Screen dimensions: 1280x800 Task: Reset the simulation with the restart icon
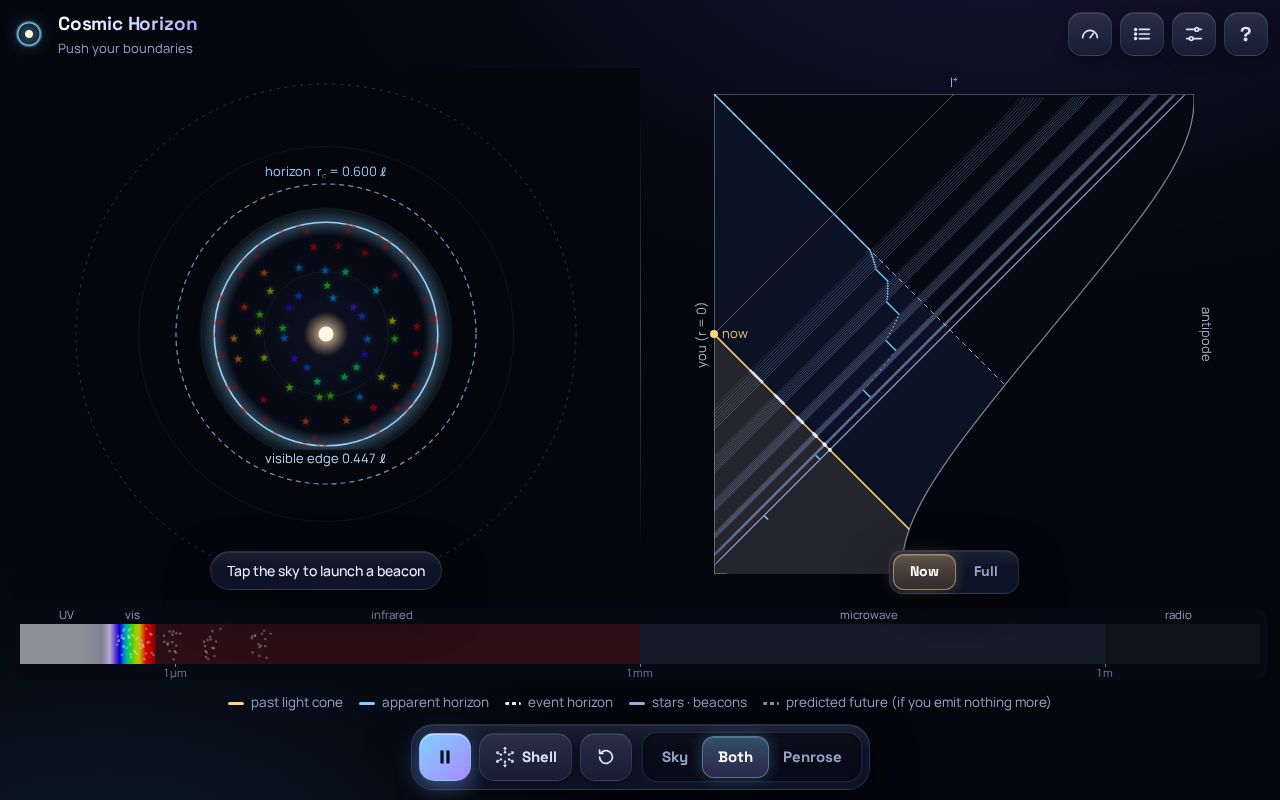(x=606, y=757)
